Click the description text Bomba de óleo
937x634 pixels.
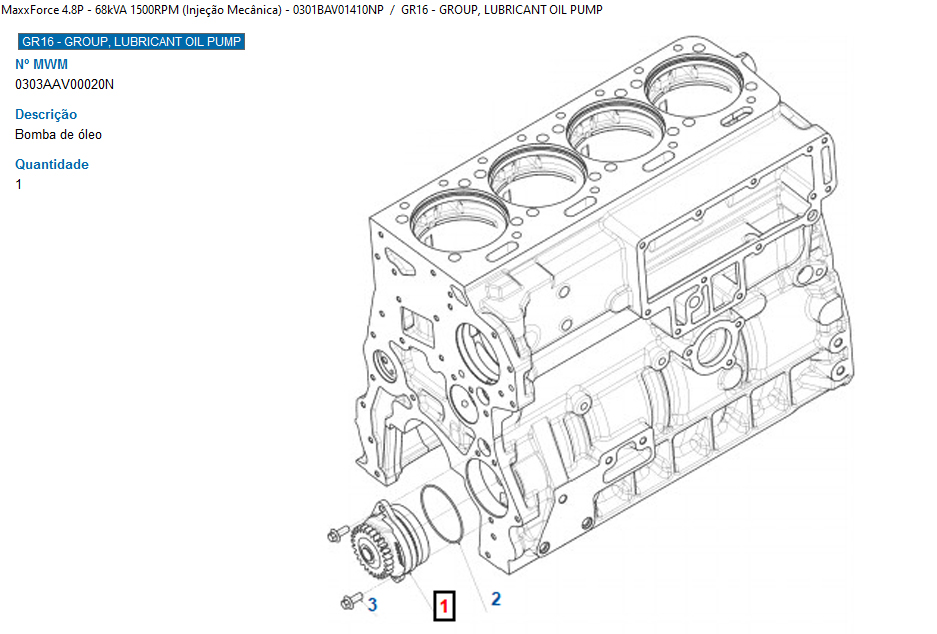(58, 134)
